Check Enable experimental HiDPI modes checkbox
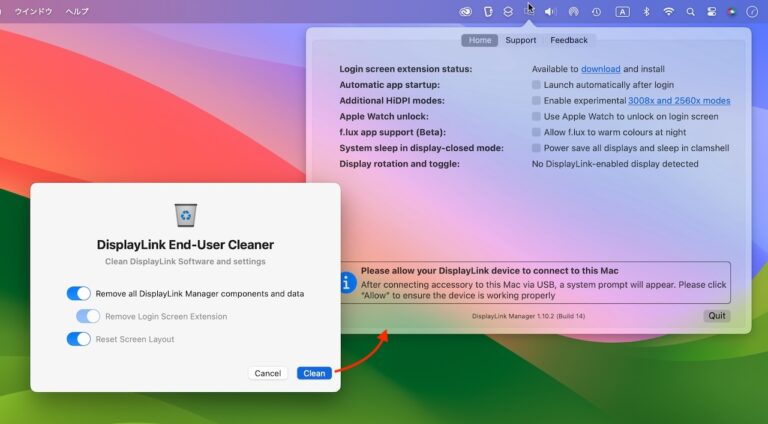 [536, 100]
